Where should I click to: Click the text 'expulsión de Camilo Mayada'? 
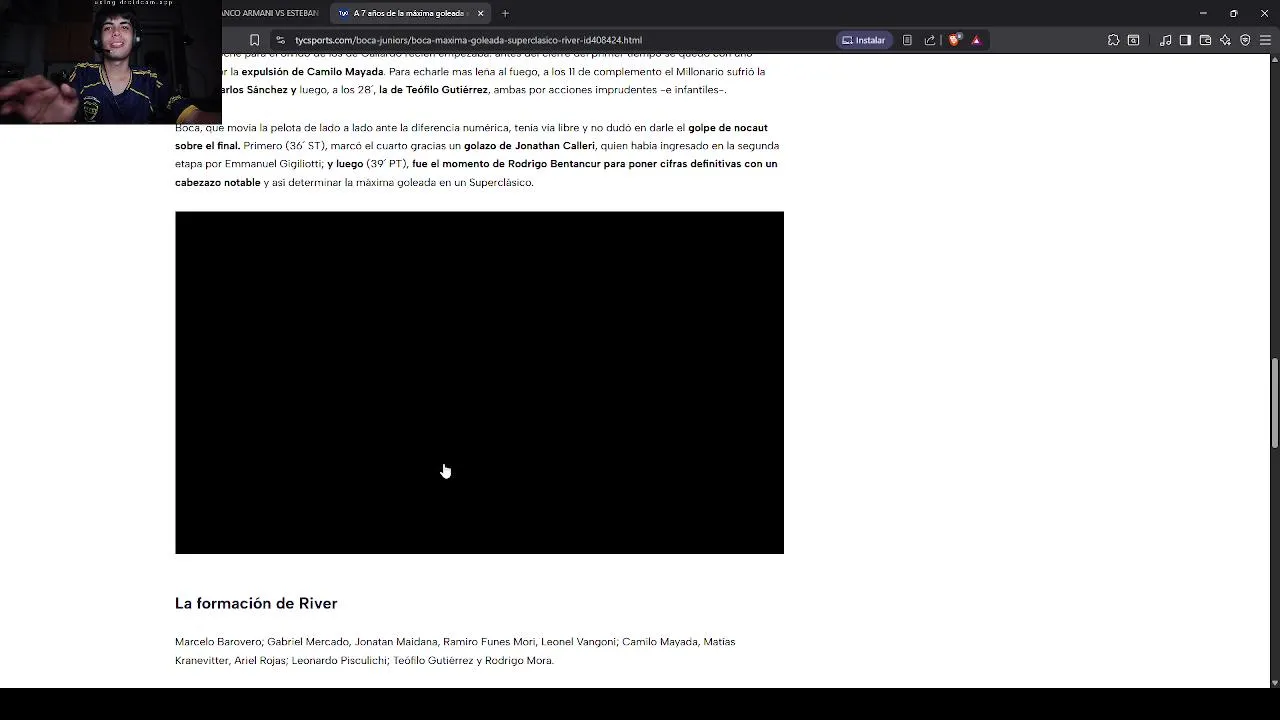click(x=312, y=72)
